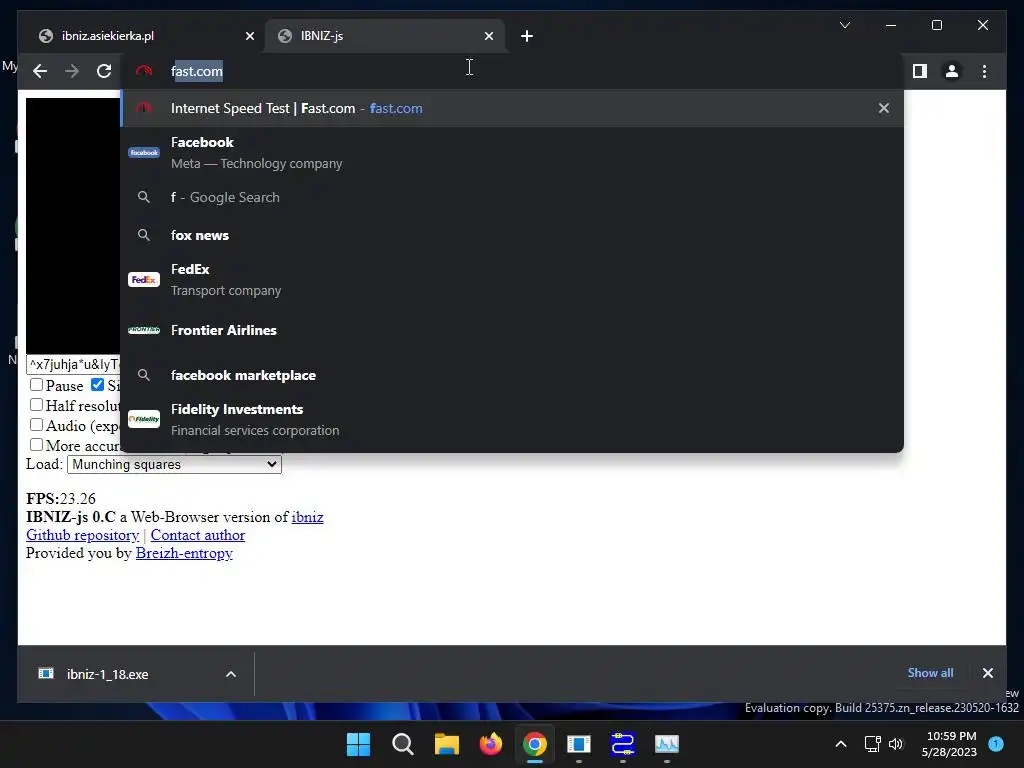Screen dimensions: 1024x768
Task: Click the Chrome taskbar icon
Action: coord(535,744)
